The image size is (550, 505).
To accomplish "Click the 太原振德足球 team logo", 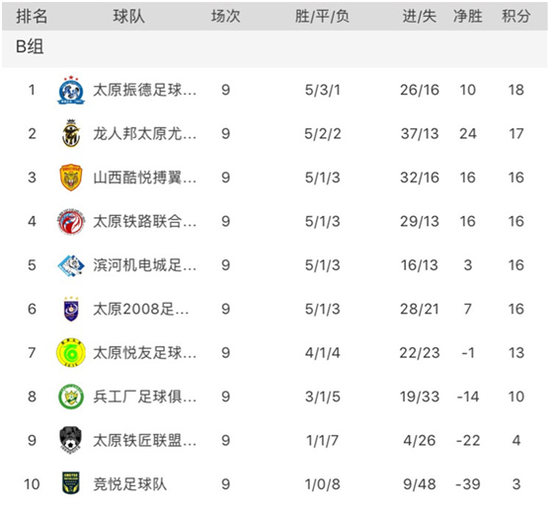I will (71, 90).
